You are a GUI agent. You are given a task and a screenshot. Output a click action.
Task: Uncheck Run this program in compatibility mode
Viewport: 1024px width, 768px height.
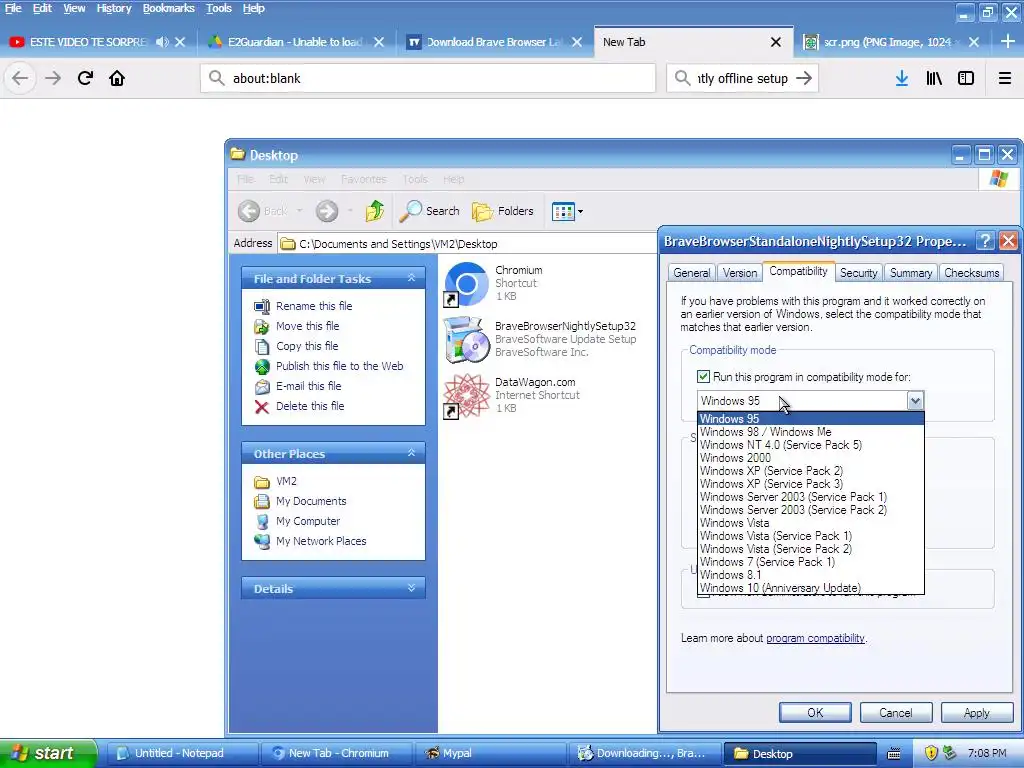[703, 377]
